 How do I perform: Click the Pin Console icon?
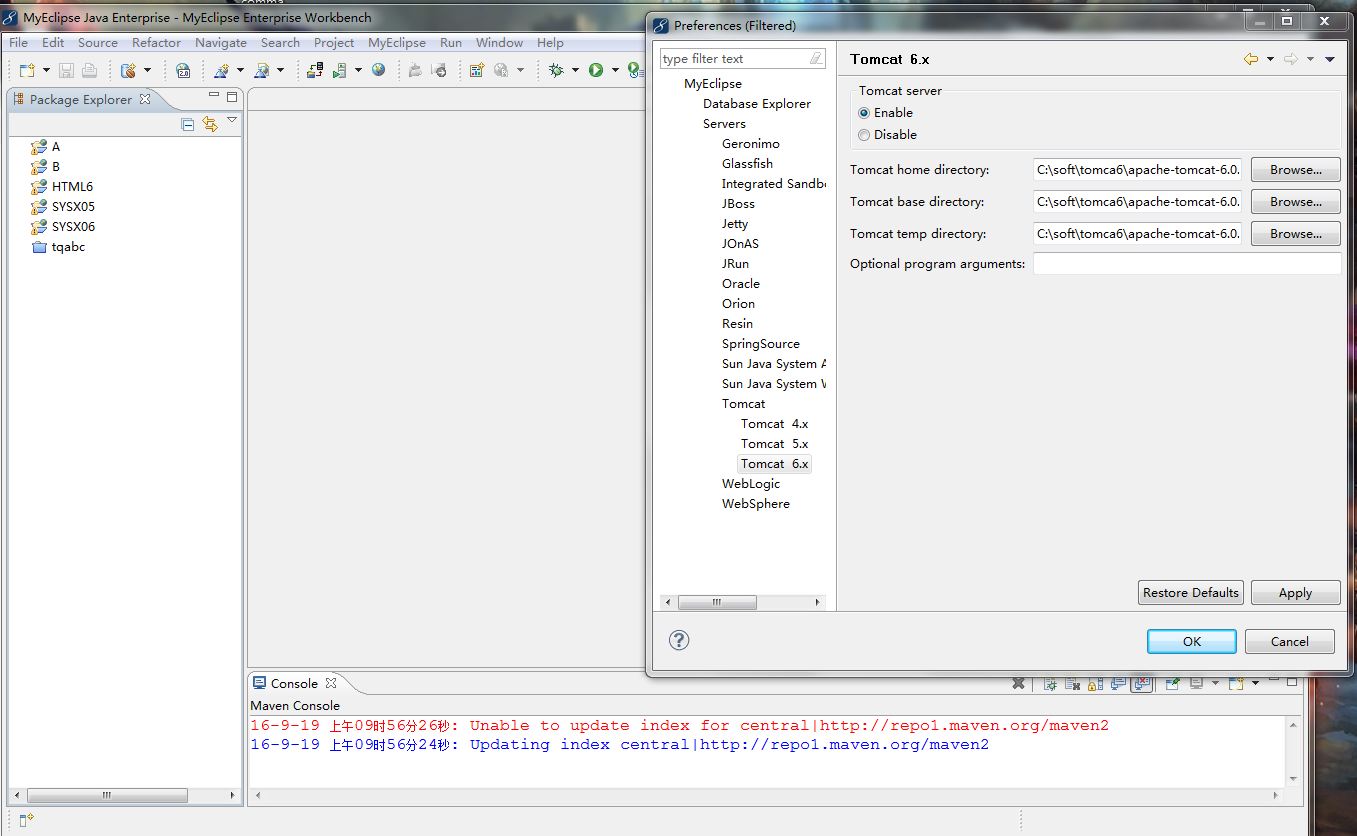[x=1172, y=683]
